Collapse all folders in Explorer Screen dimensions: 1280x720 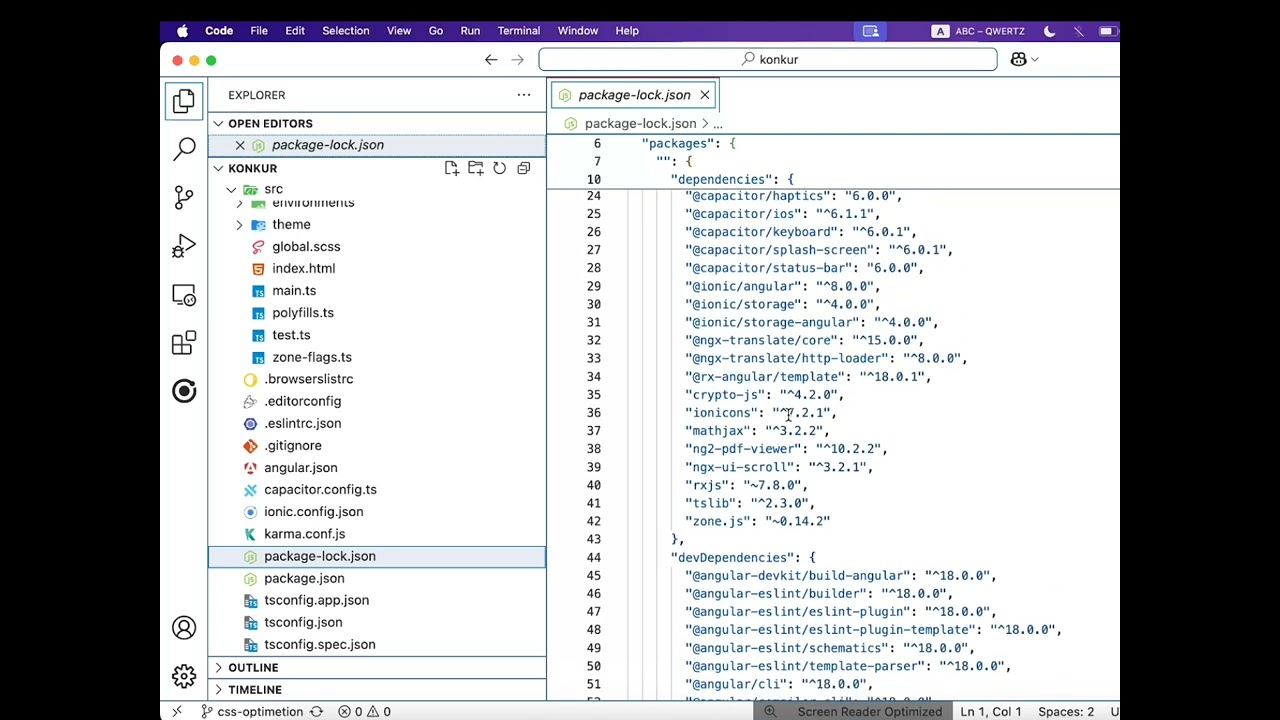tap(523, 168)
